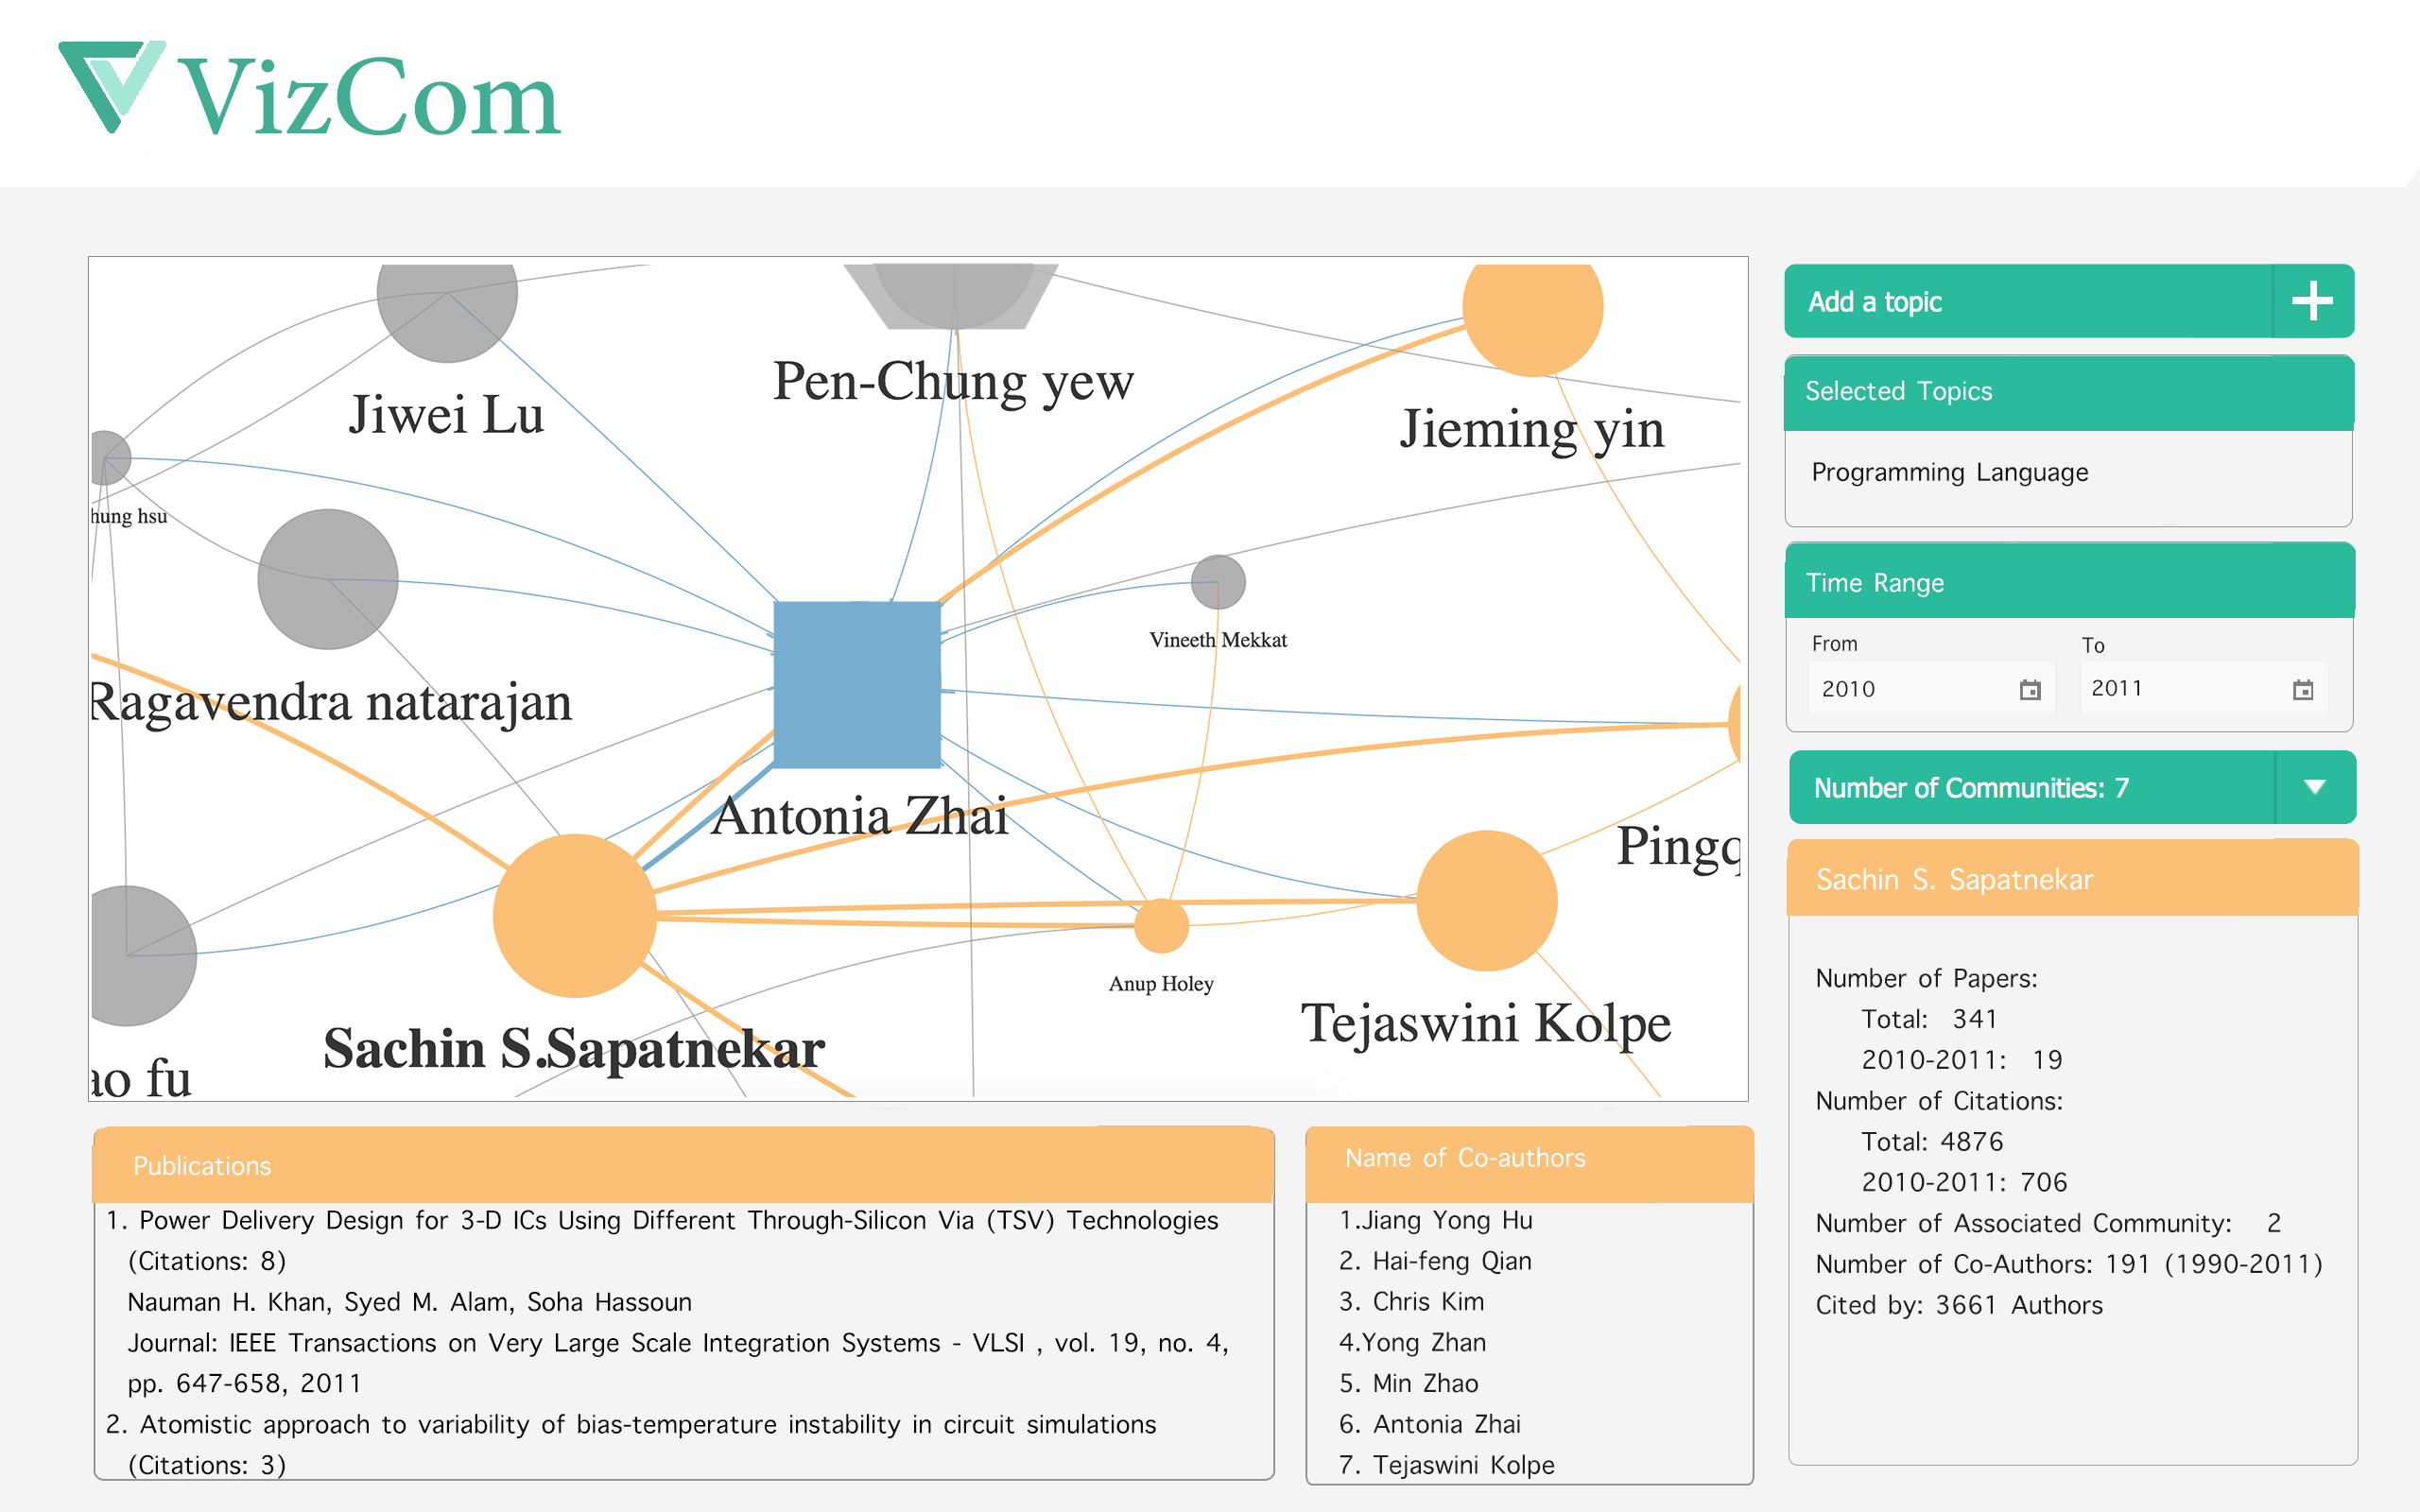Select the Jieming yin orange node
2420x1512 pixels.
pyautogui.click(x=1532, y=312)
